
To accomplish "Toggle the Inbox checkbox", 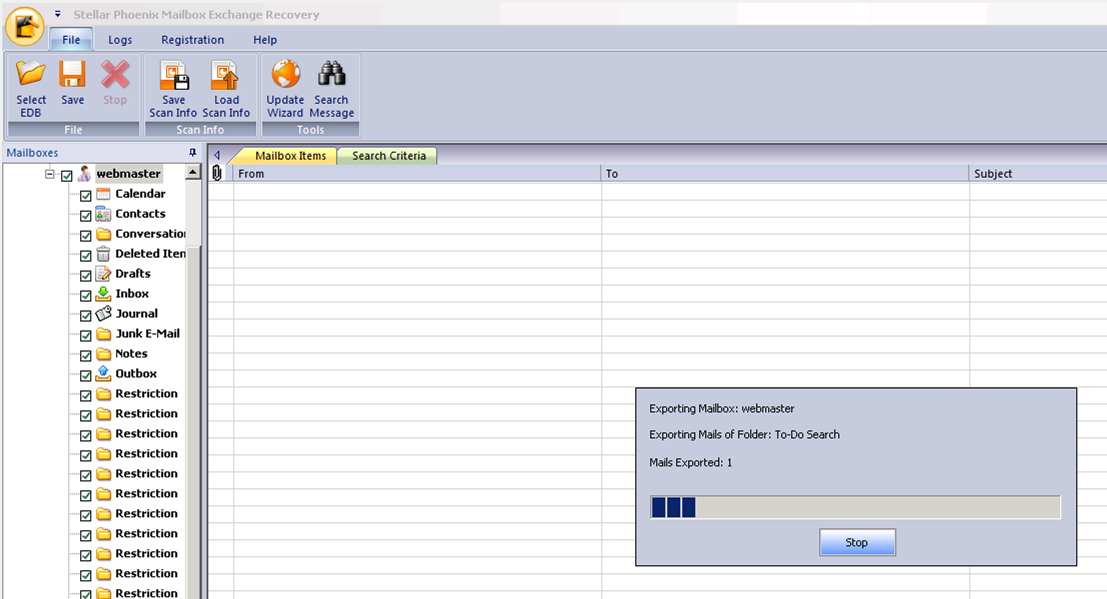I will (85, 295).
